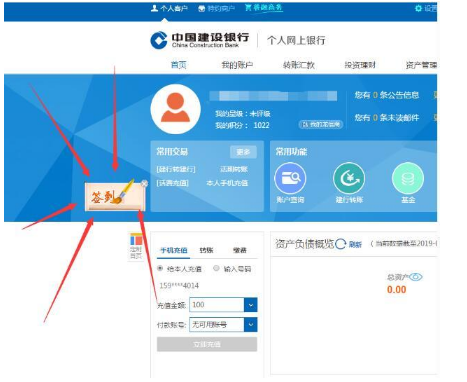Click the refresh icon next to 资产负债概览

point(341,244)
